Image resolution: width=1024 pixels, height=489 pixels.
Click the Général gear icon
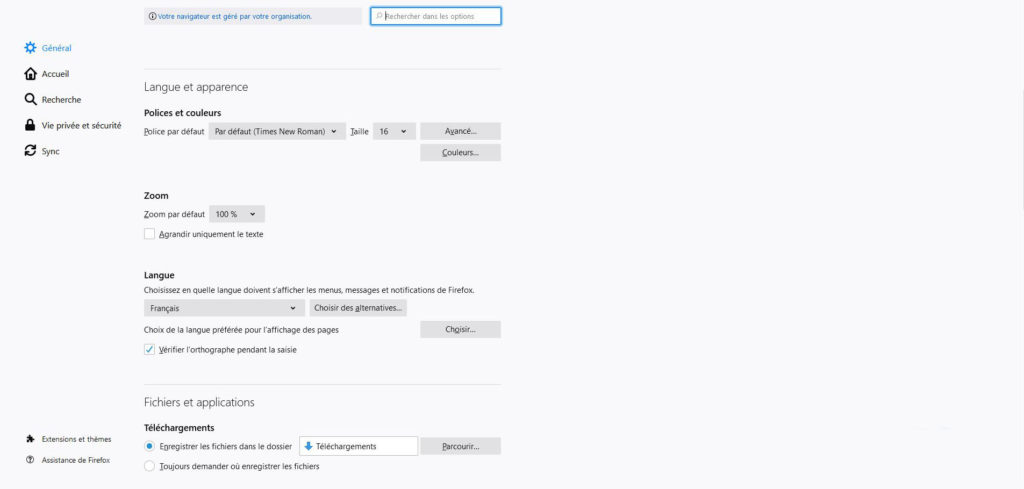pyautogui.click(x=30, y=48)
